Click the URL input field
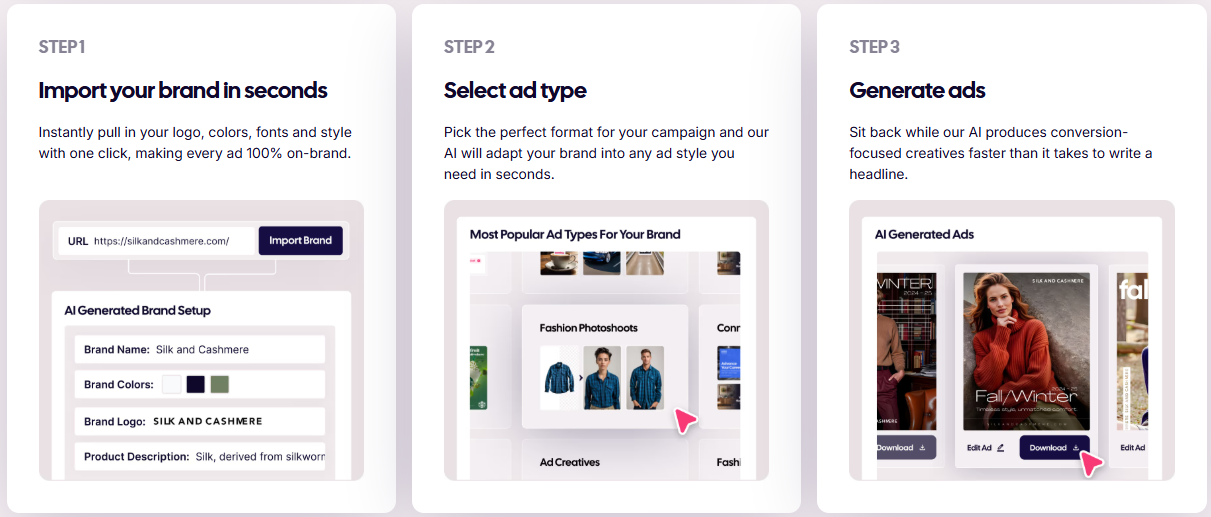Screen dimensions: 1211x517 160,241
